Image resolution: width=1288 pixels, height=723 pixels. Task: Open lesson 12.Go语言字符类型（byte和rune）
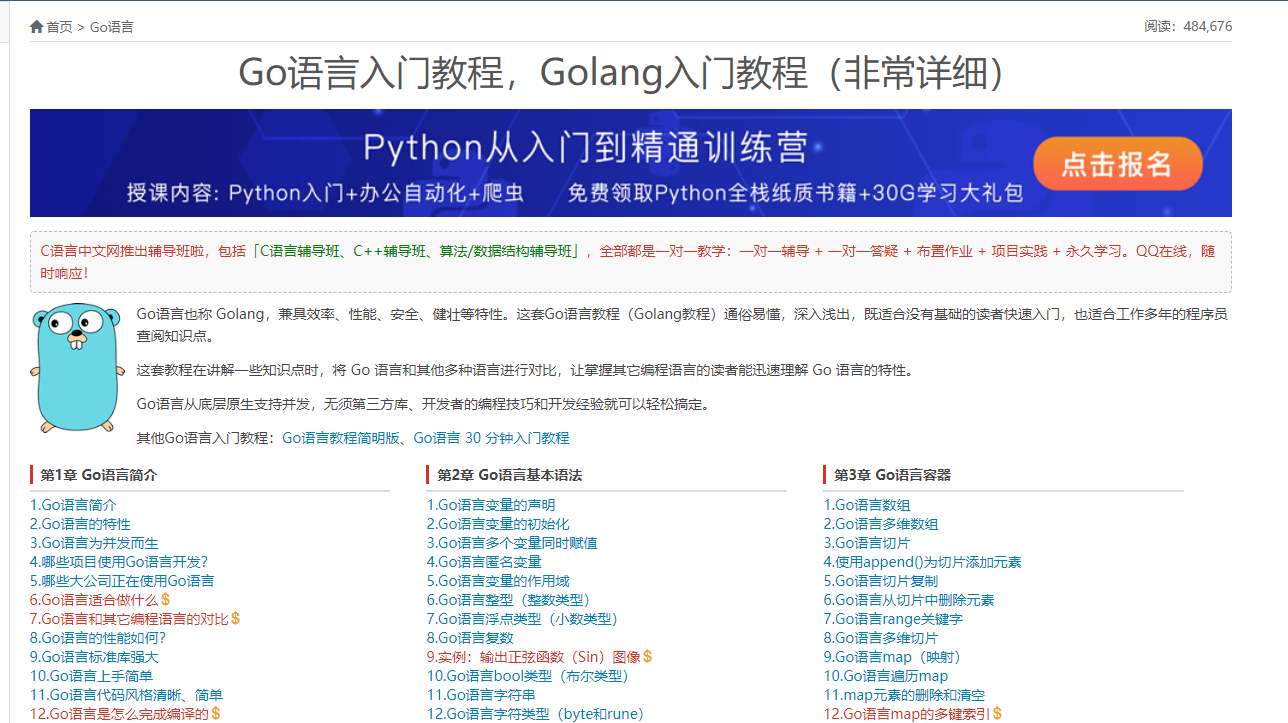point(535,714)
